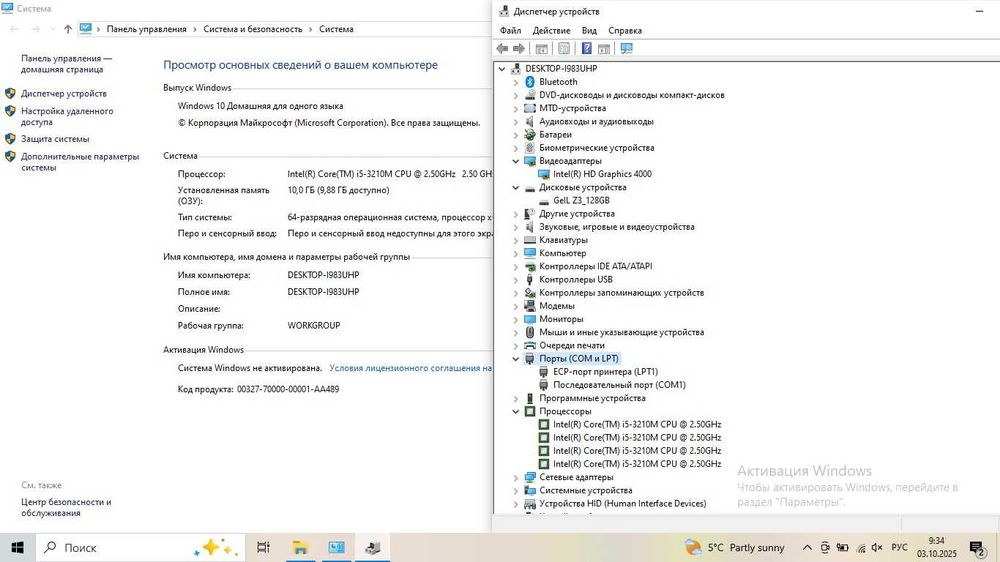The width and height of the screenshot is (1000, 562).
Task: Expand the Очереди печати node
Action: tap(516, 345)
